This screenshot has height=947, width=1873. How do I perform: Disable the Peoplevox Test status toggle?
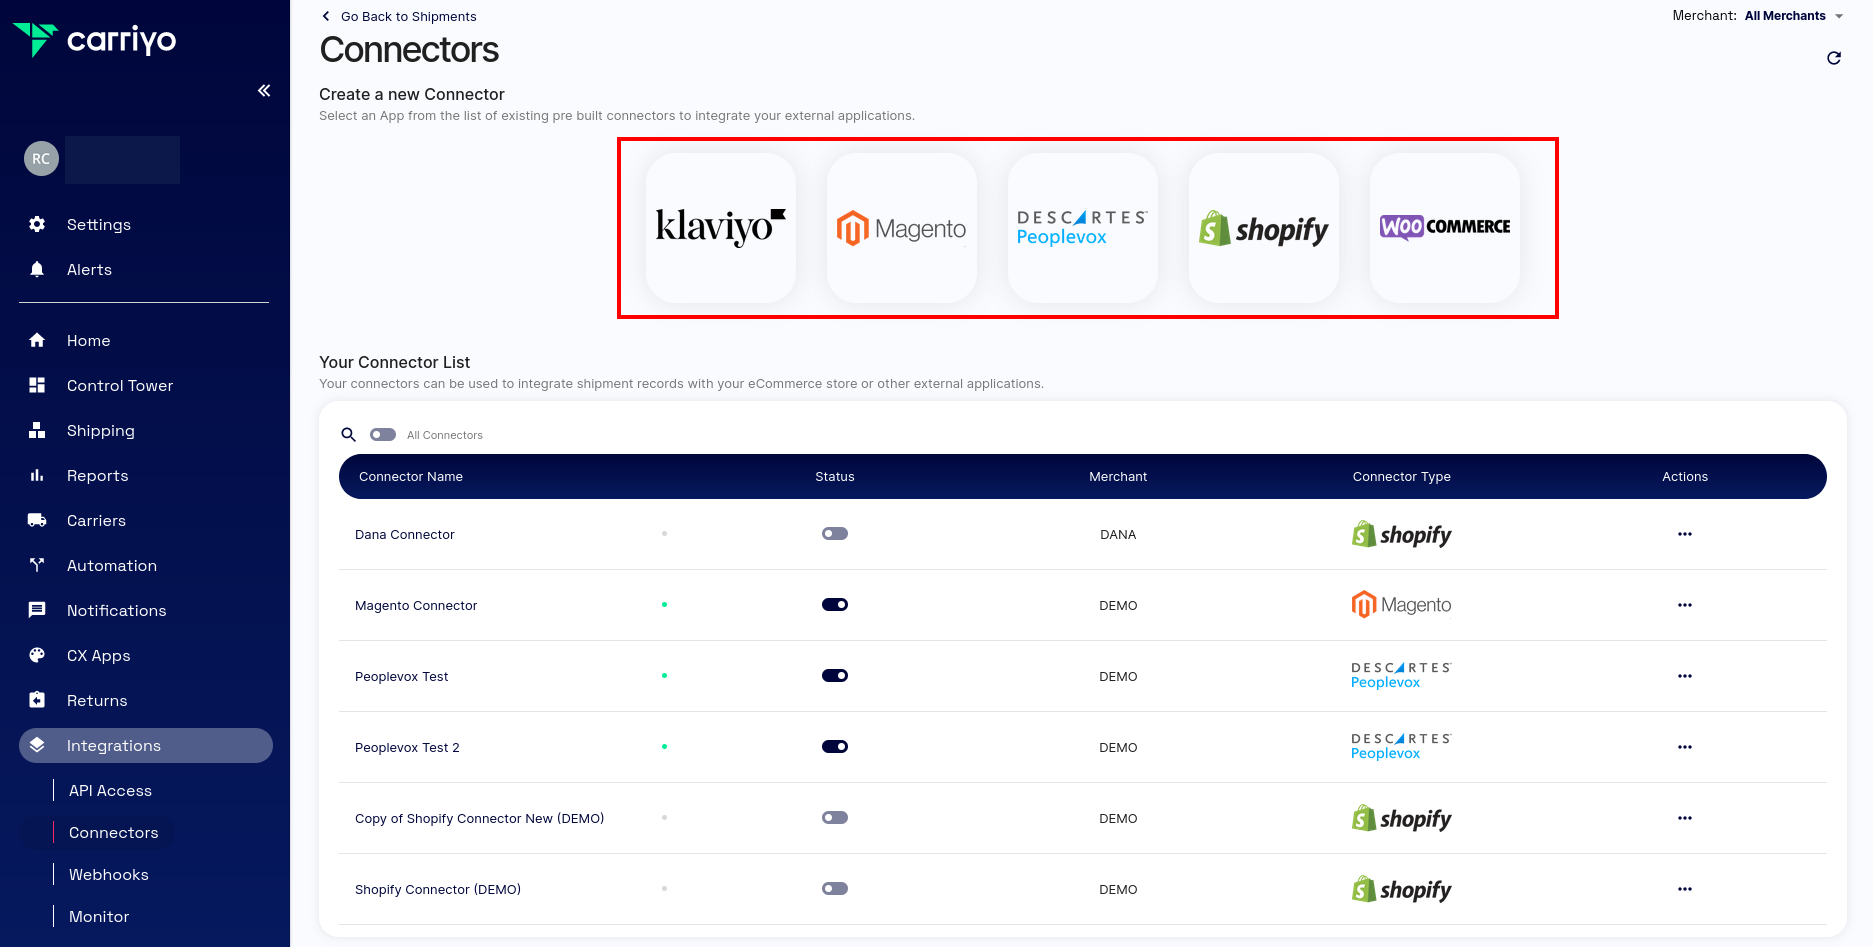coord(835,676)
